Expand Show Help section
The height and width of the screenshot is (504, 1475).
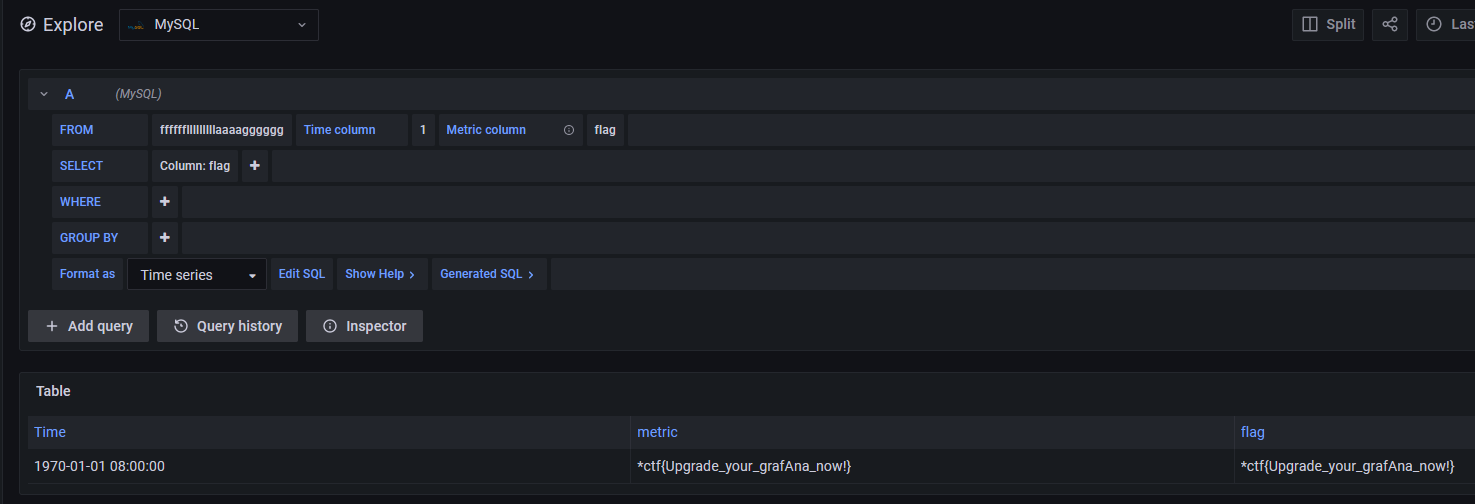(380, 274)
